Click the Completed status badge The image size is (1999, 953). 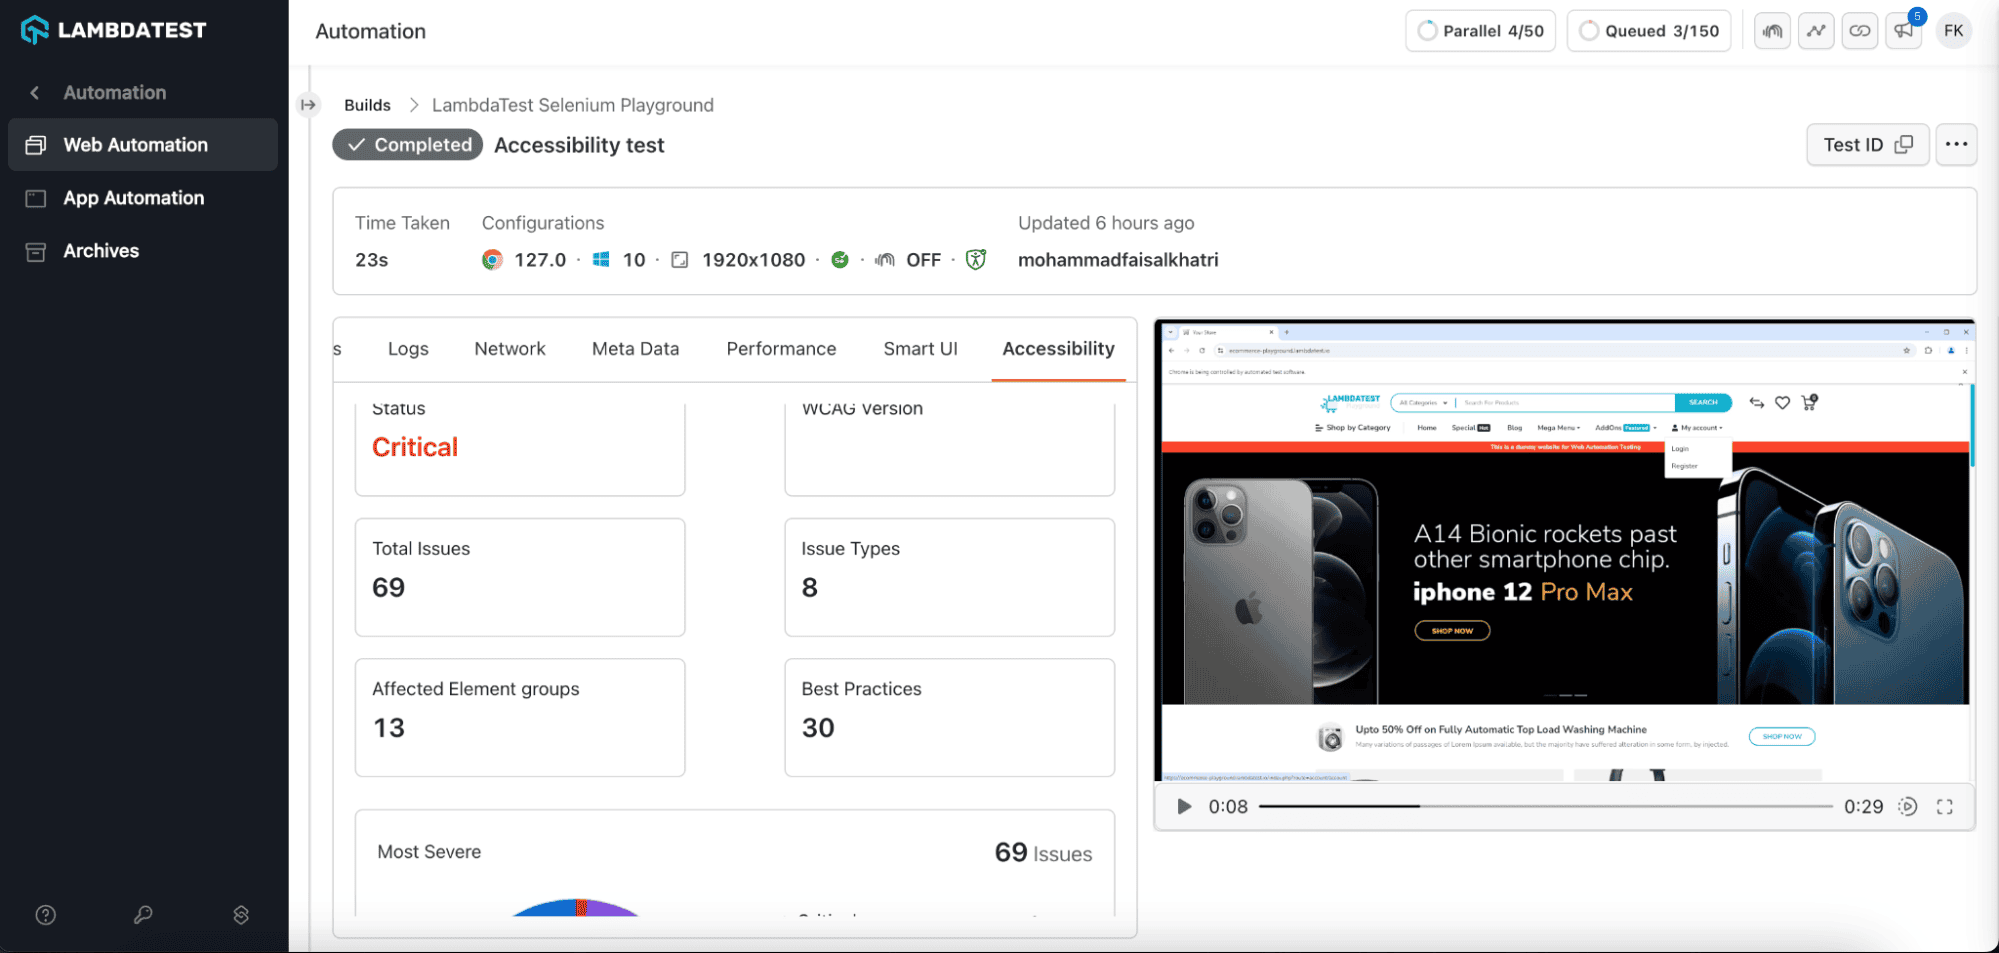point(408,145)
